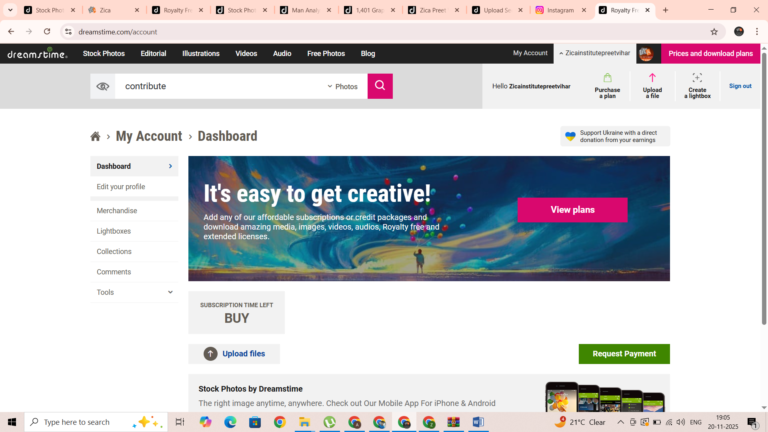Open Windows Start menu
This screenshot has width=768, height=432.
pyautogui.click(x=12, y=422)
